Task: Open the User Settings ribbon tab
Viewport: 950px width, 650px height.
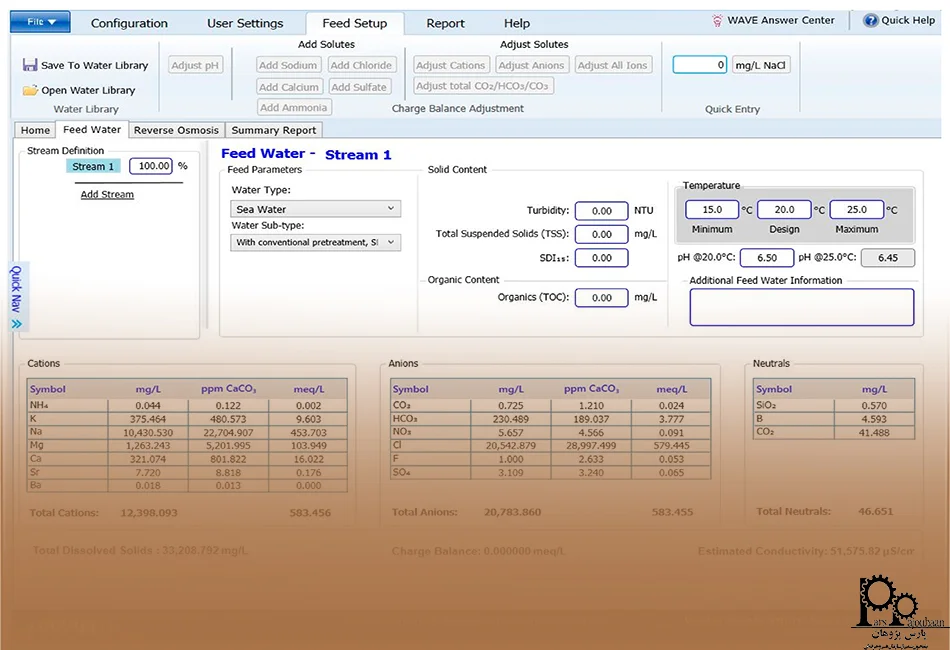Action: (x=245, y=23)
